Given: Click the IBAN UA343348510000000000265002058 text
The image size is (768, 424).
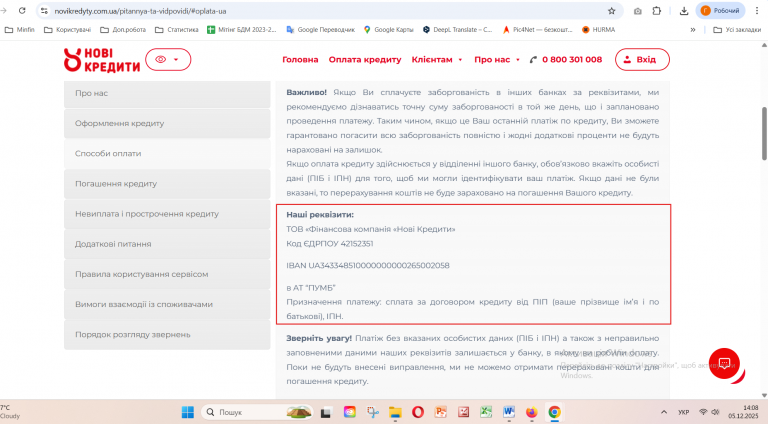Looking at the screenshot, I should click(x=368, y=265).
